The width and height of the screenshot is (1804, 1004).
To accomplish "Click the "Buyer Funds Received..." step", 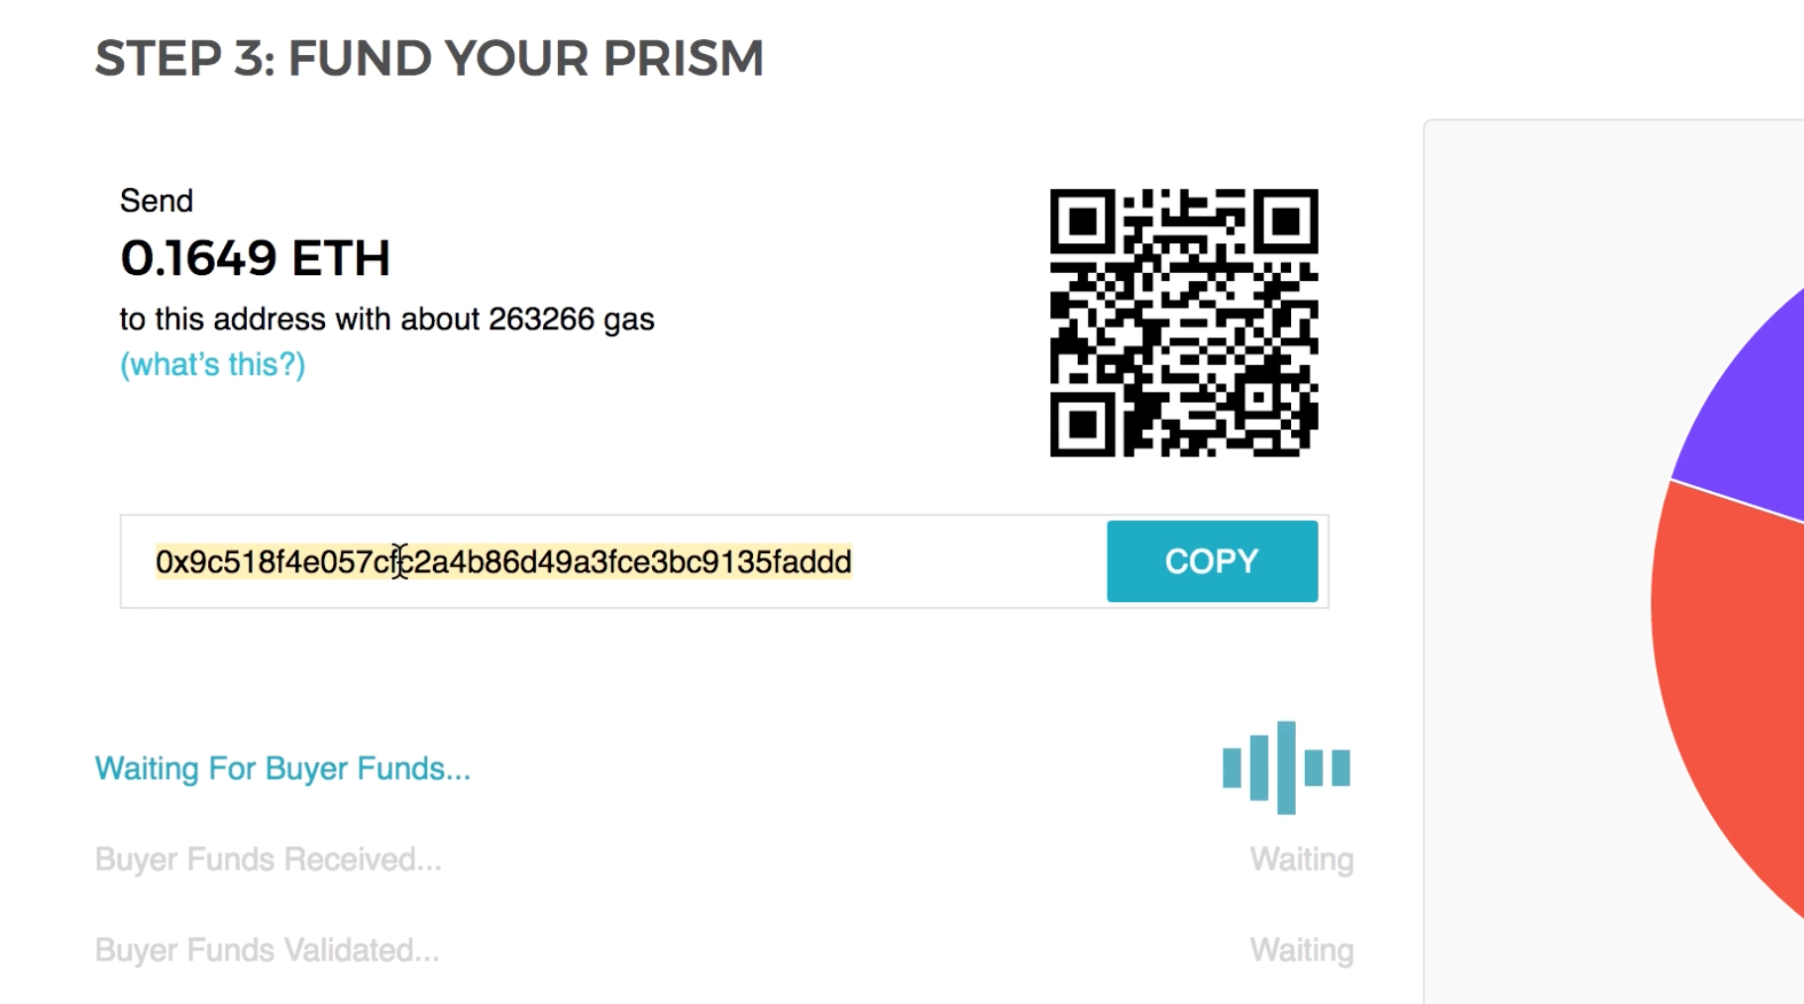I will point(268,859).
